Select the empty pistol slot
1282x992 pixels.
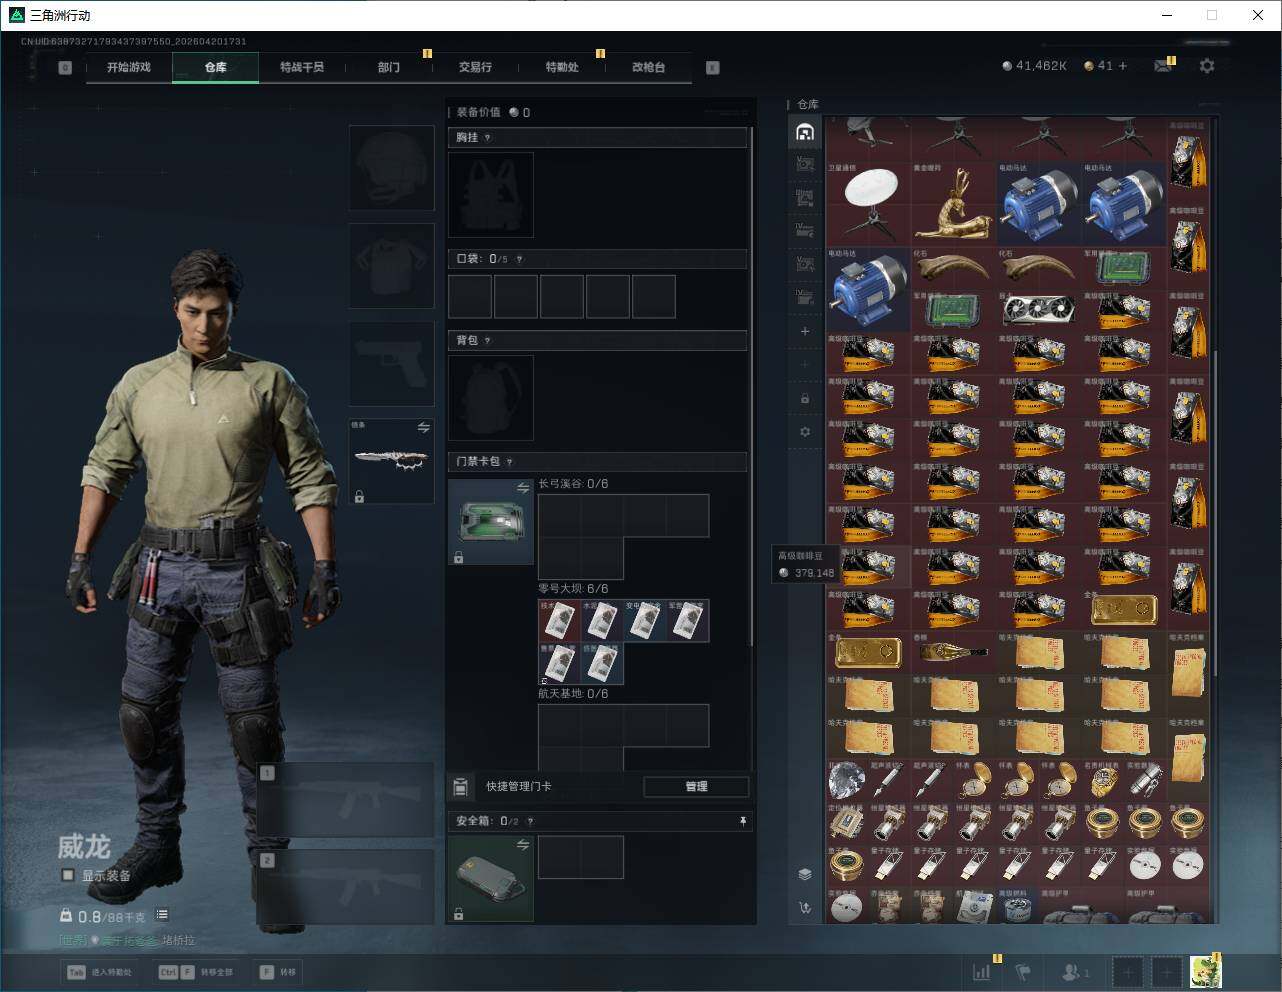click(x=392, y=364)
